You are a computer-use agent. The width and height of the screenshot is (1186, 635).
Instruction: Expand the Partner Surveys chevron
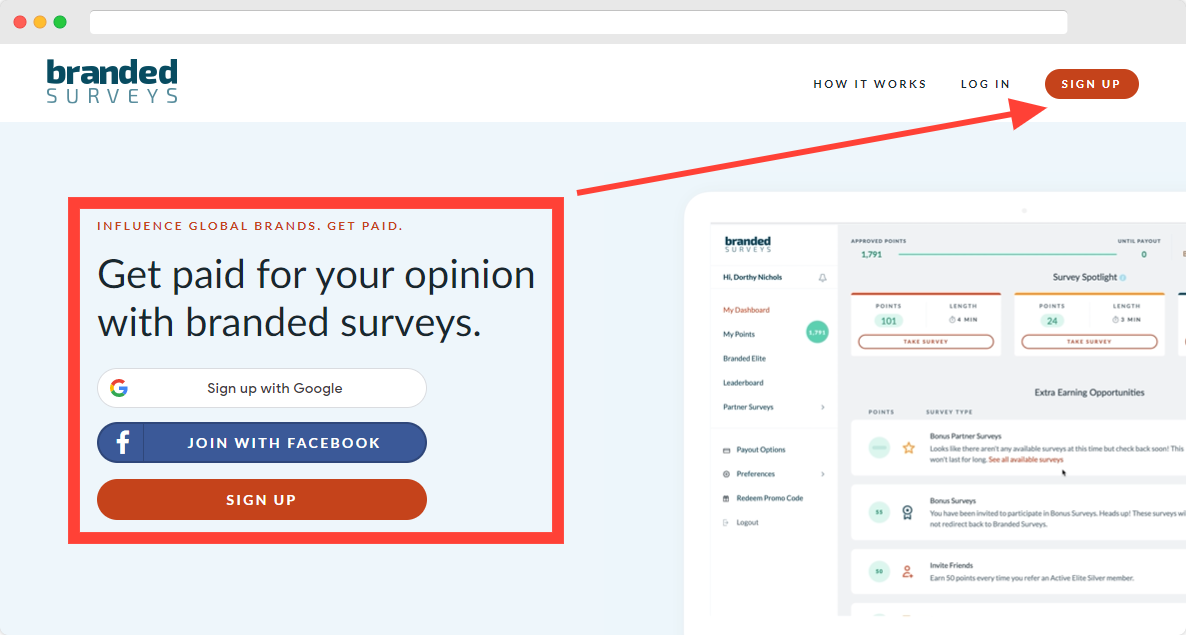[x=823, y=407]
